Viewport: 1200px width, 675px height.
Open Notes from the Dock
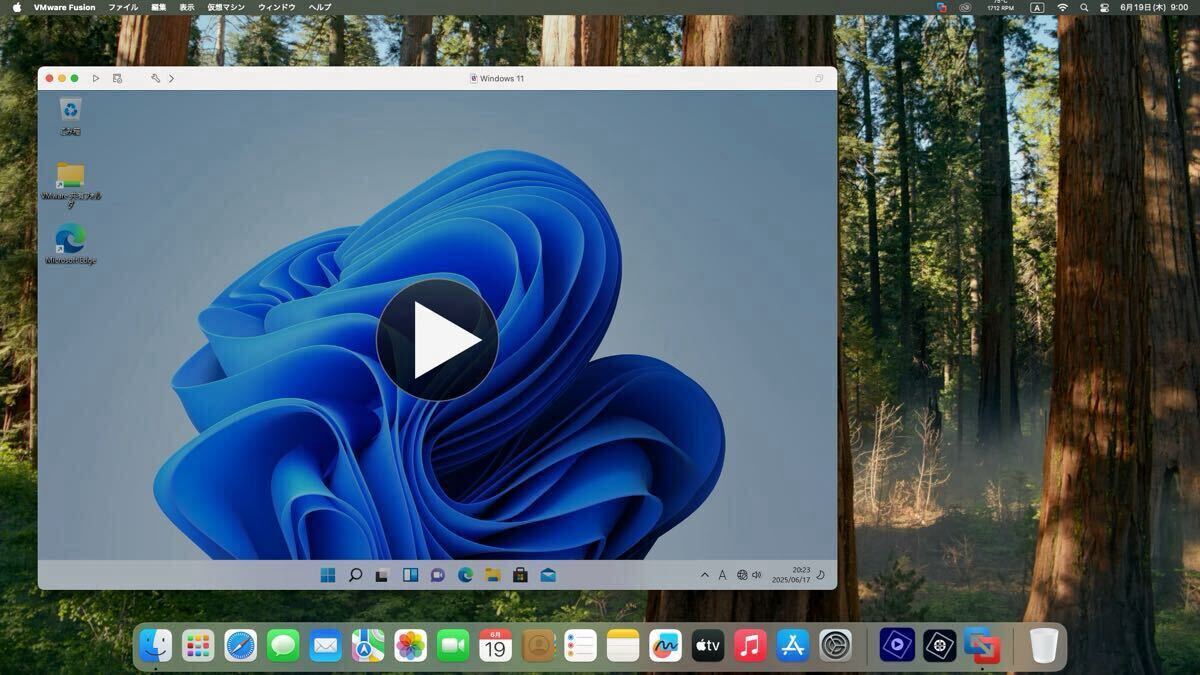pyautogui.click(x=623, y=646)
